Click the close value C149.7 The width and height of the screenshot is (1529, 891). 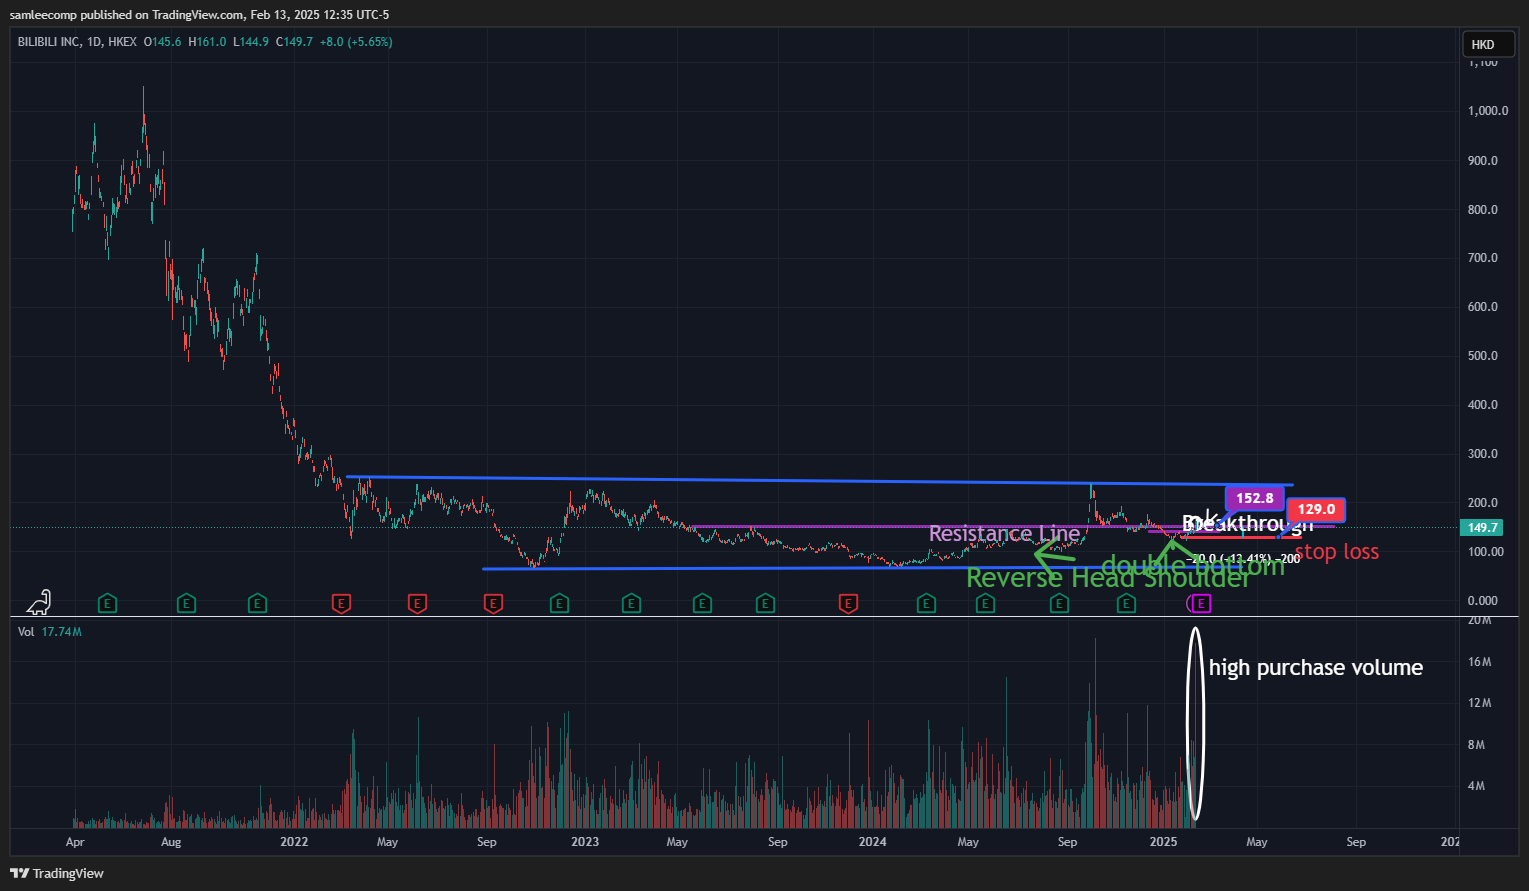pos(295,42)
